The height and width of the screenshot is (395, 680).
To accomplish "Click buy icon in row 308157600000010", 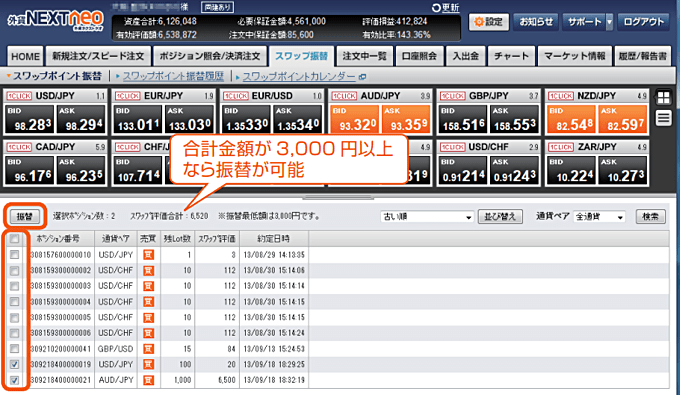I will click(x=149, y=255).
